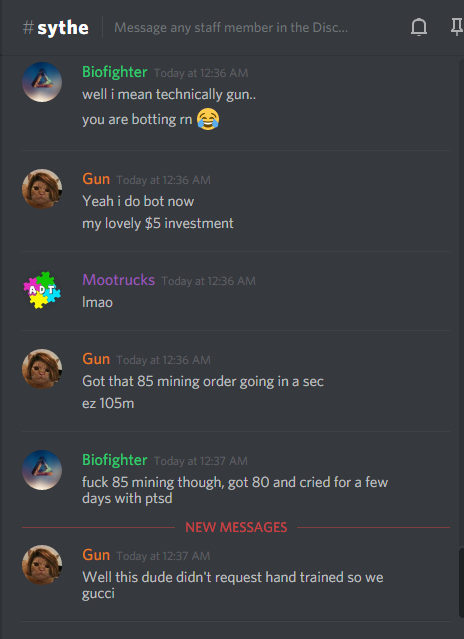Open pinned messages with pin icon
The image size is (464, 639).
(457, 27)
